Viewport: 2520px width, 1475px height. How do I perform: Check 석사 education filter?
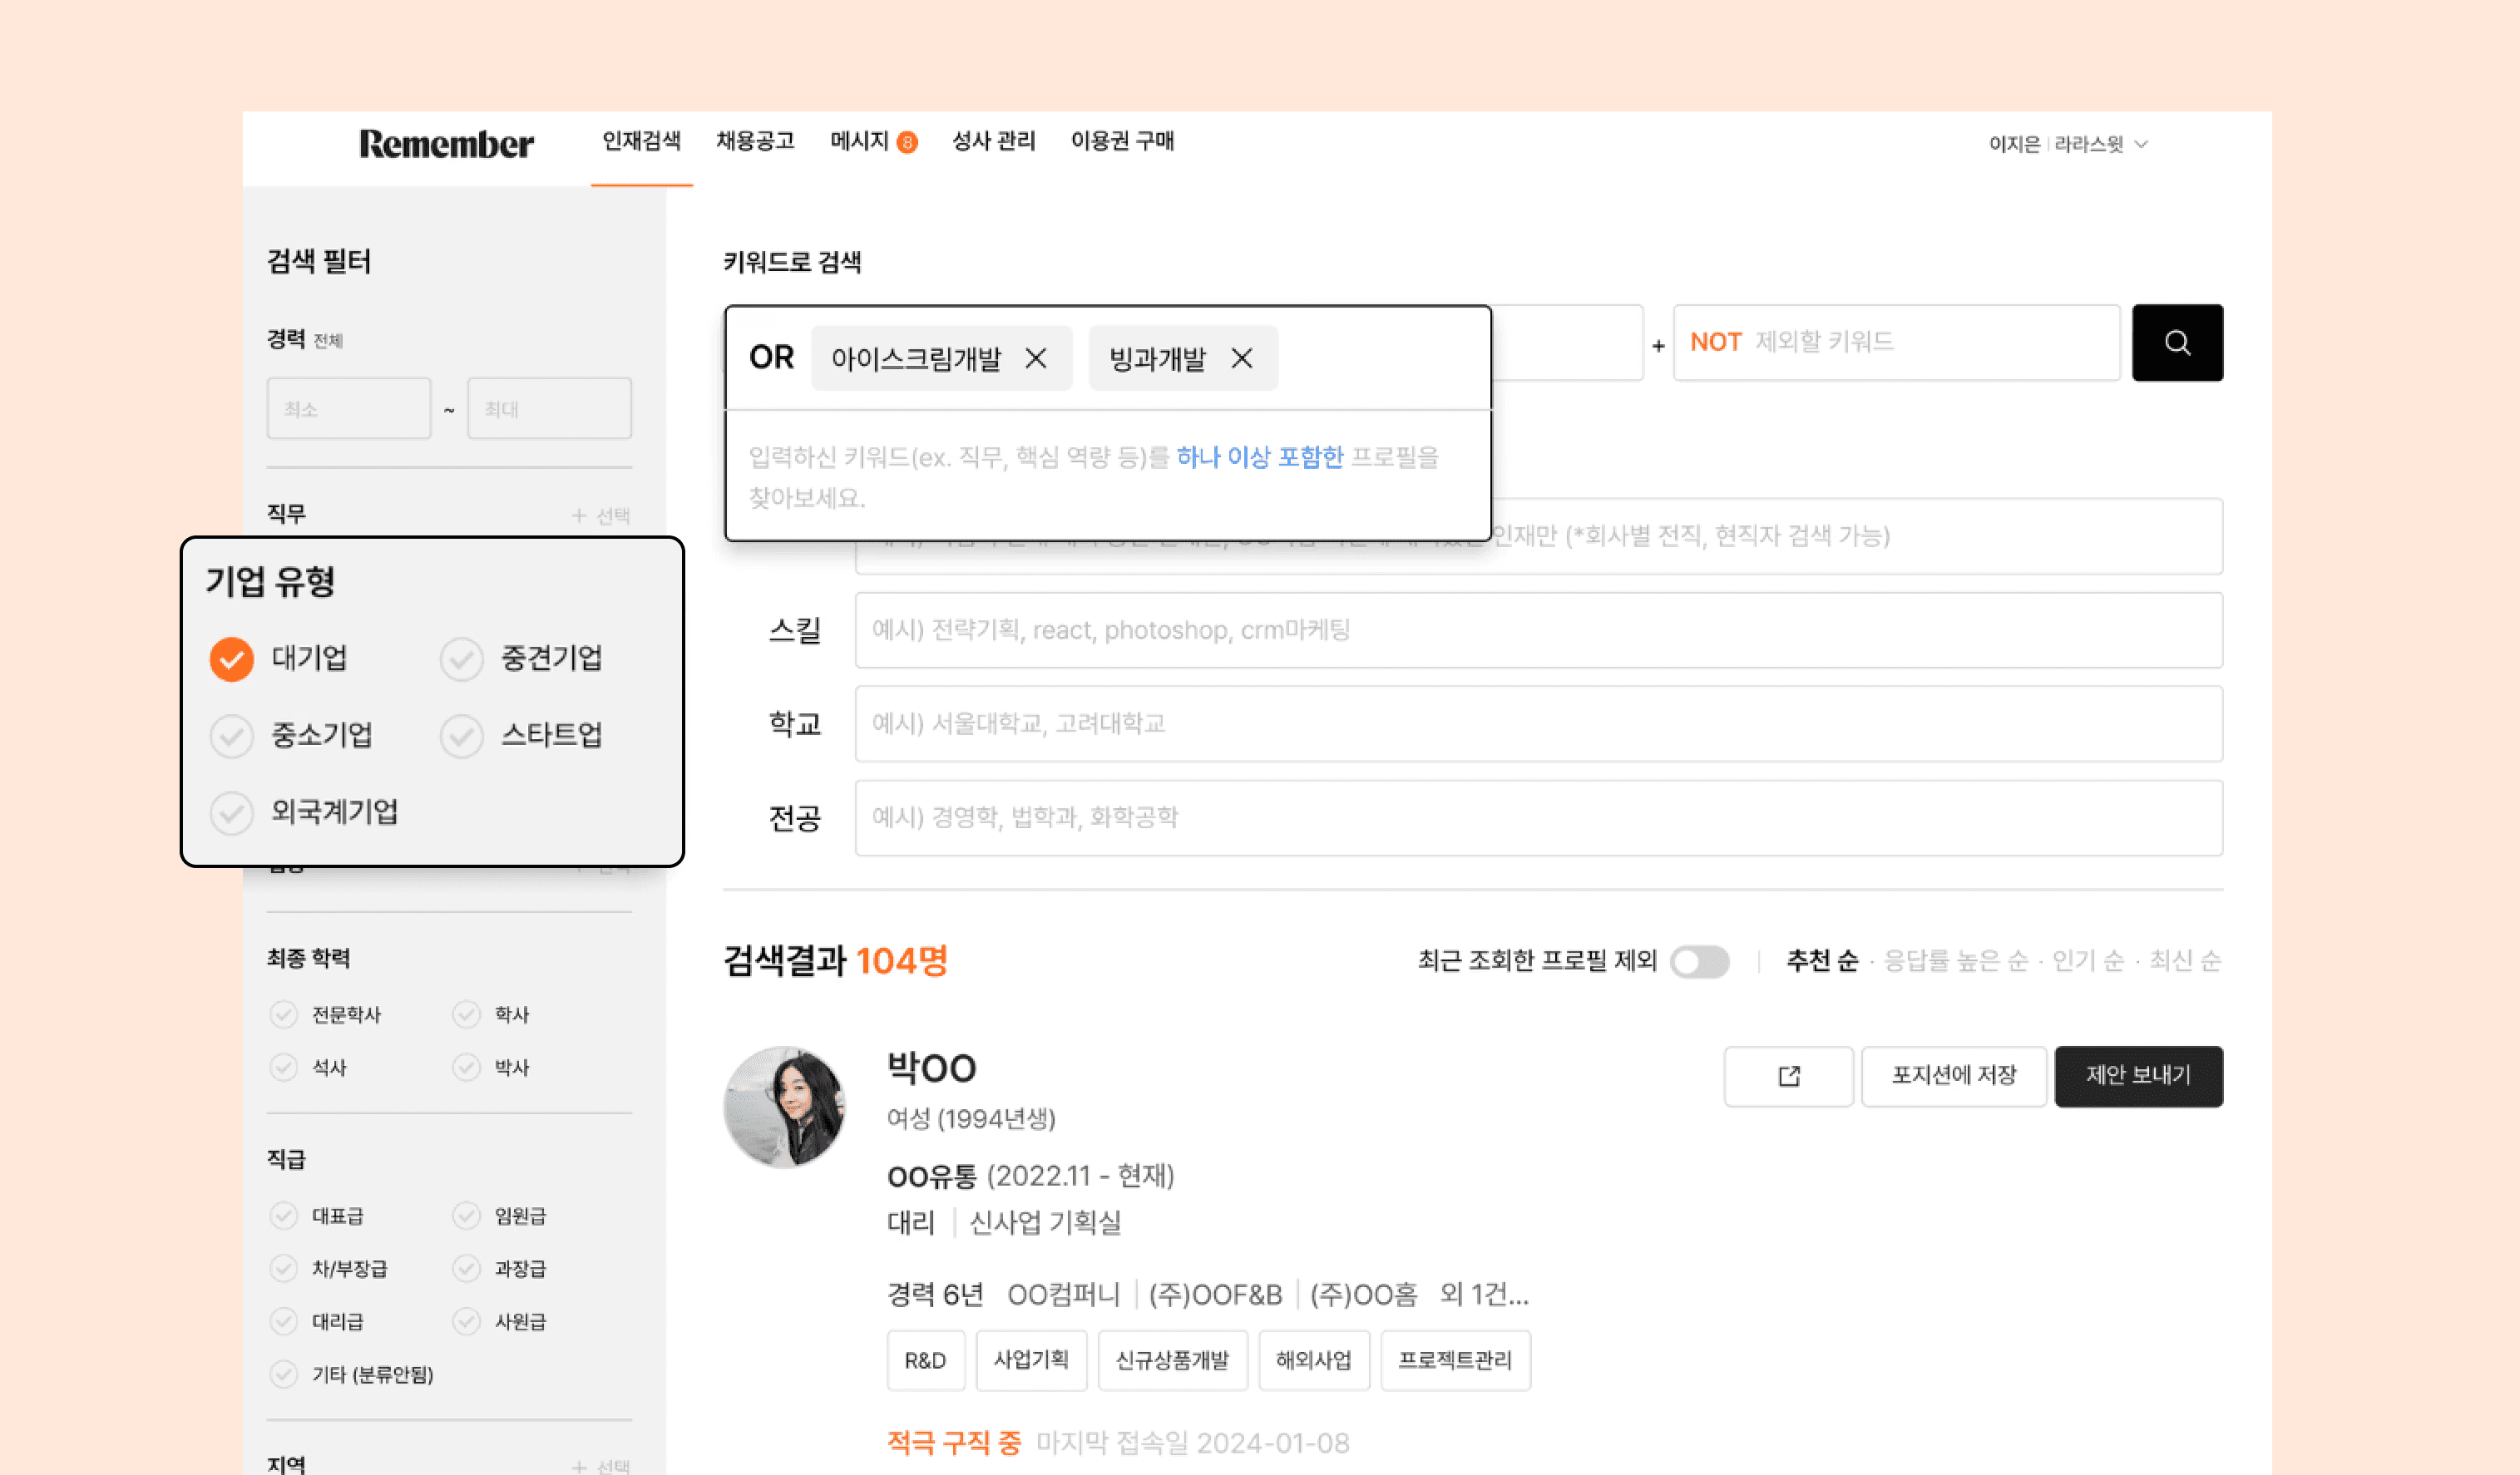pyautogui.click(x=284, y=1067)
